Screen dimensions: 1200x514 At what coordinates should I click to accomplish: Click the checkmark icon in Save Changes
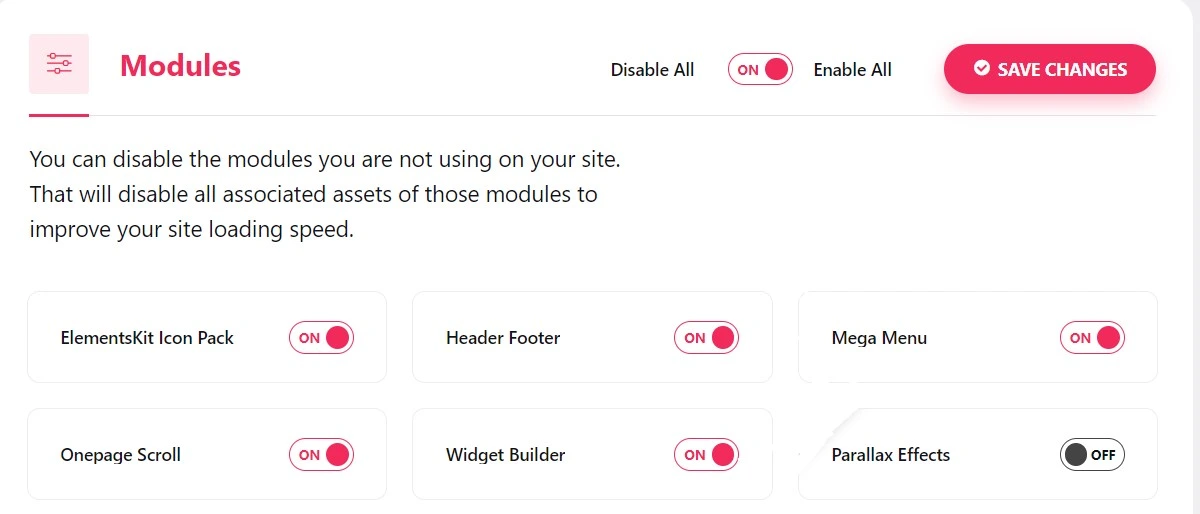(x=982, y=68)
